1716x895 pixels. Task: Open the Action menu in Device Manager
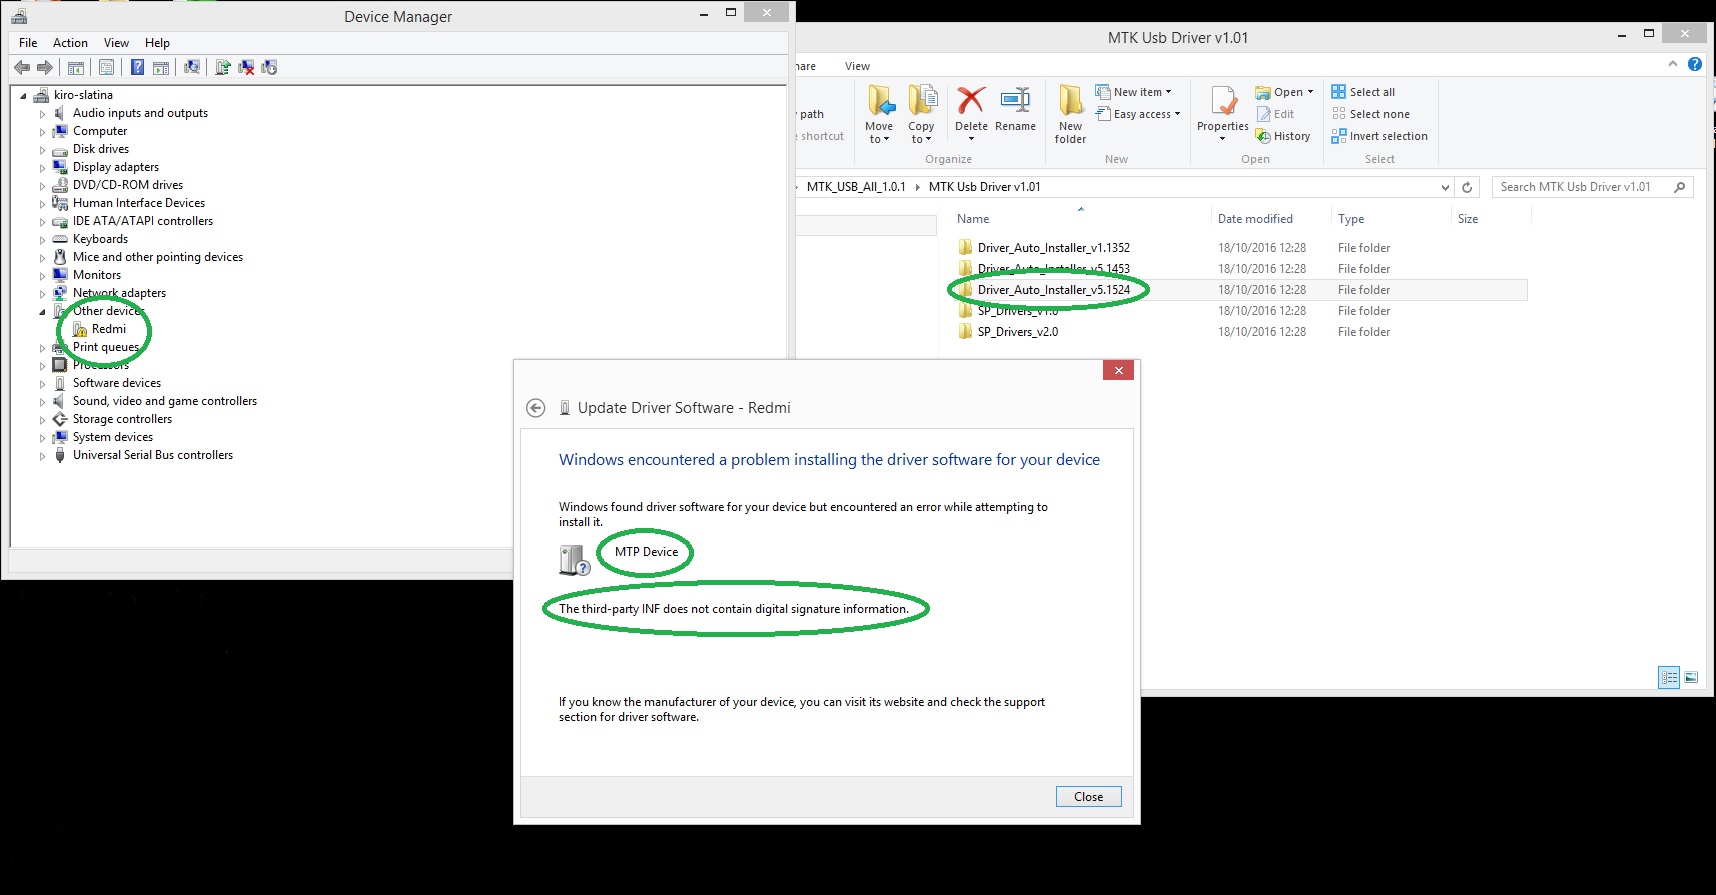[70, 43]
